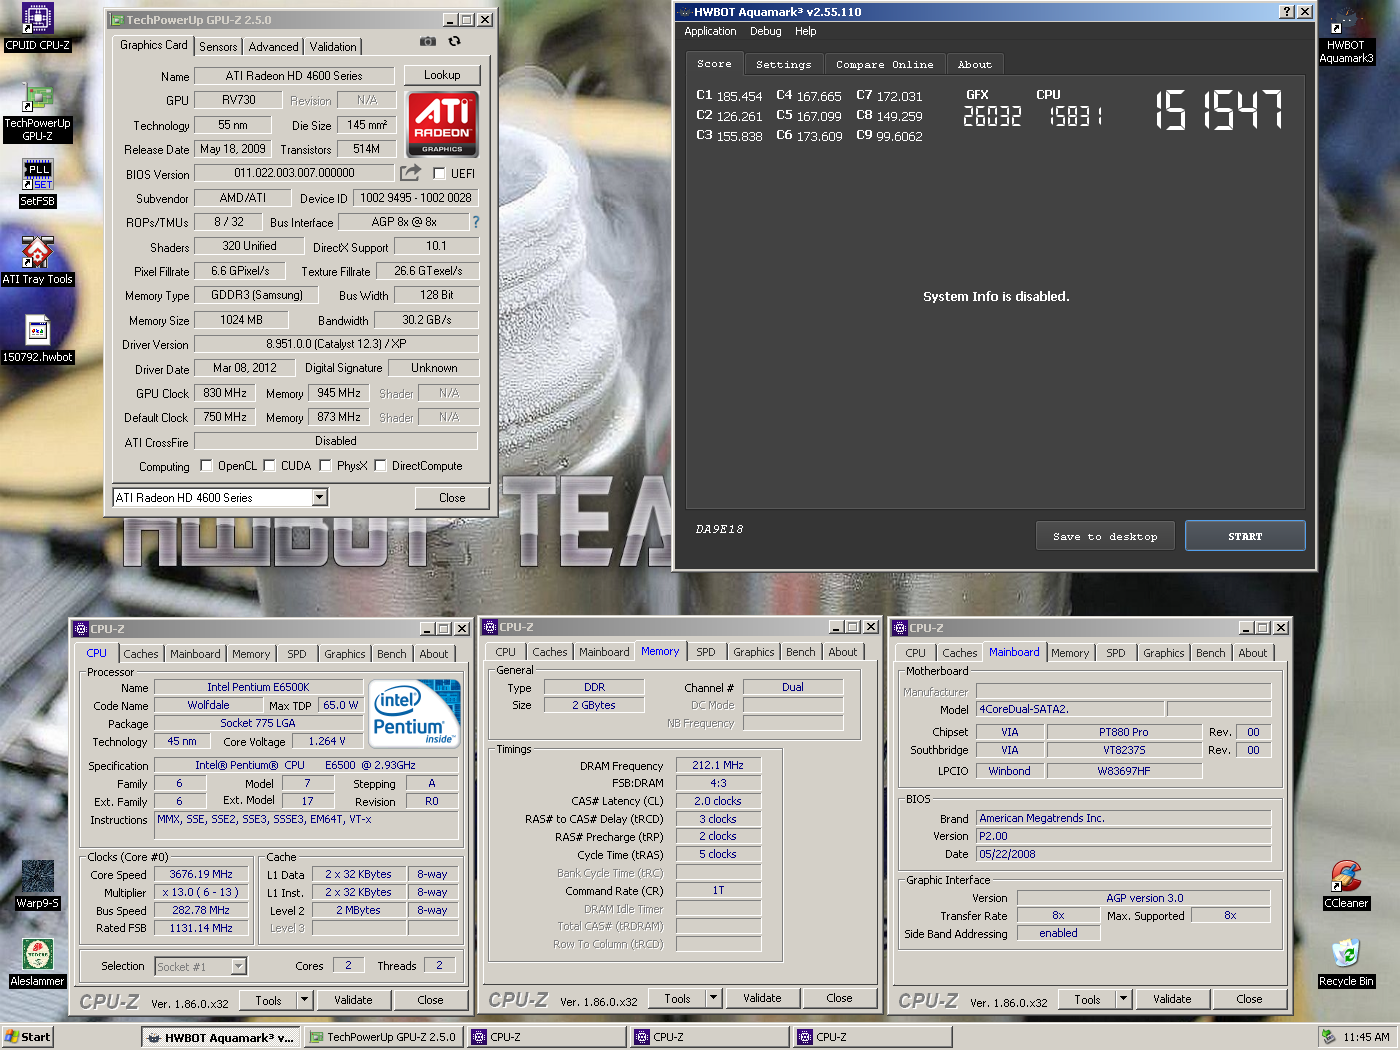Click the BIOS Version field value
The image size is (1400, 1050).
click(294, 173)
